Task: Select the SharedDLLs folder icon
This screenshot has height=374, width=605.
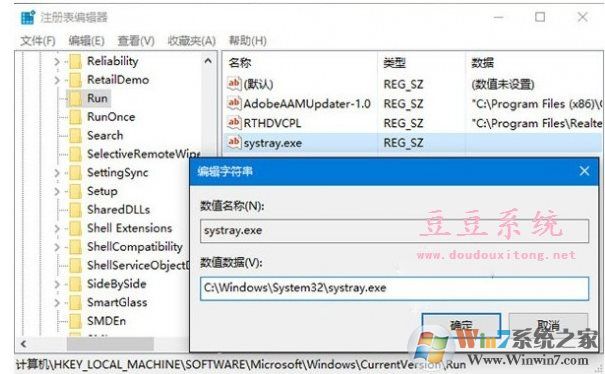Action: [76, 210]
